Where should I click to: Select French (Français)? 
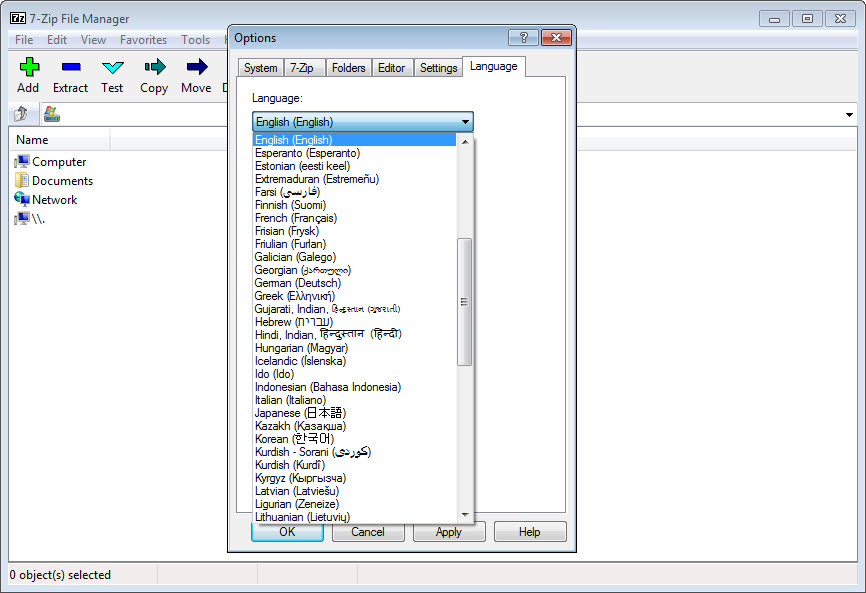point(355,218)
